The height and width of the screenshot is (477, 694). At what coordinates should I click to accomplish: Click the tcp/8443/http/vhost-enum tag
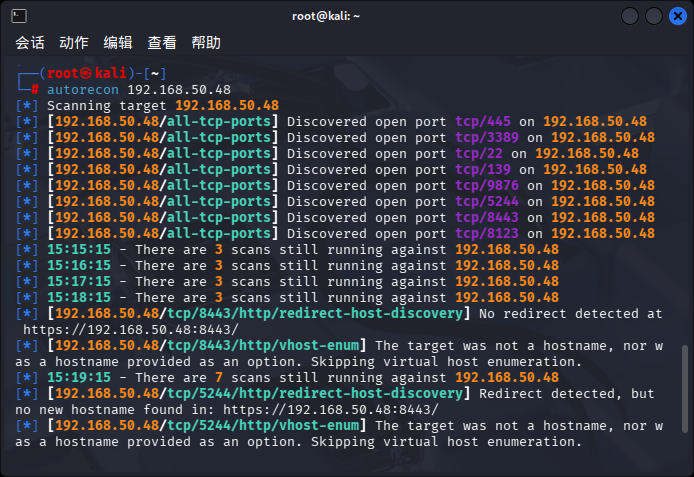(x=263, y=345)
